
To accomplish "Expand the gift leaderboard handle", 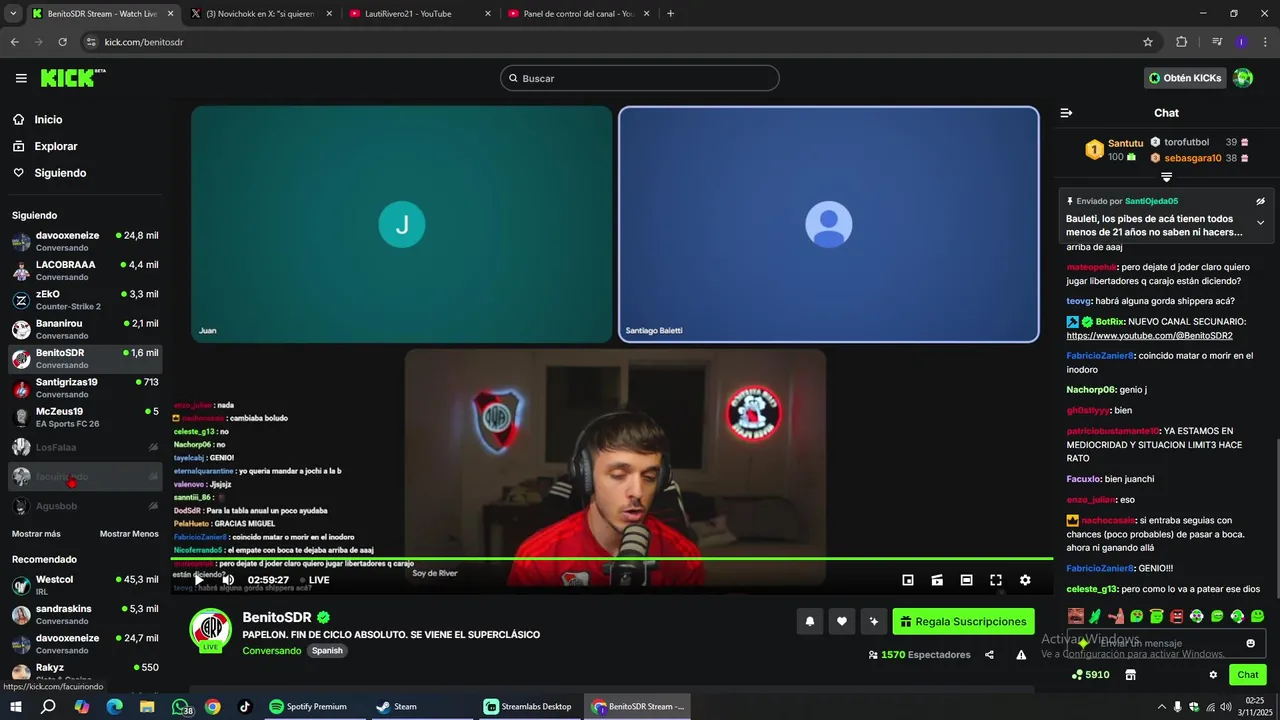I will [x=1166, y=177].
